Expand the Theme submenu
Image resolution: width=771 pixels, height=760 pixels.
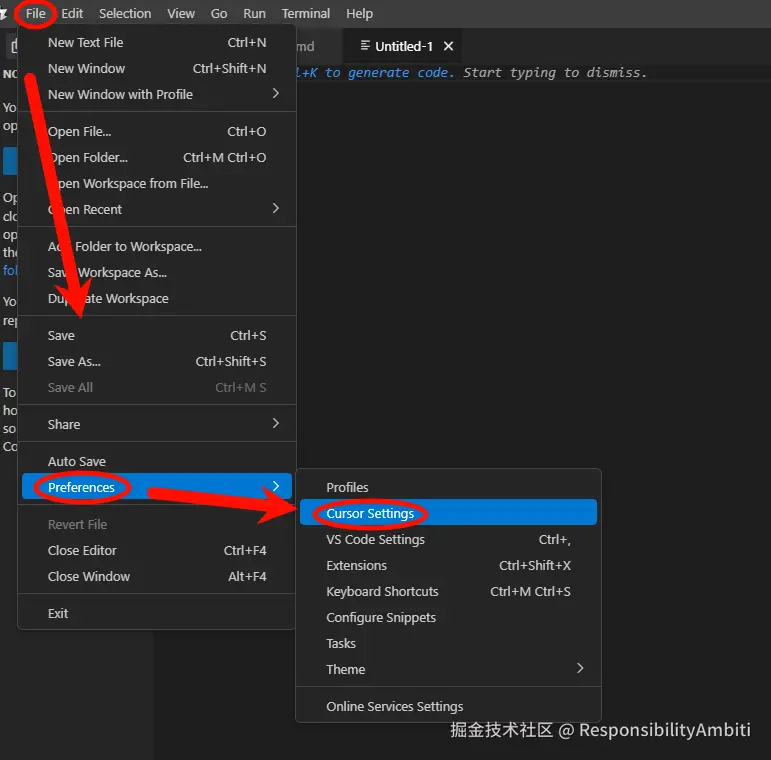pyautogui.click(x=448, y=670)
